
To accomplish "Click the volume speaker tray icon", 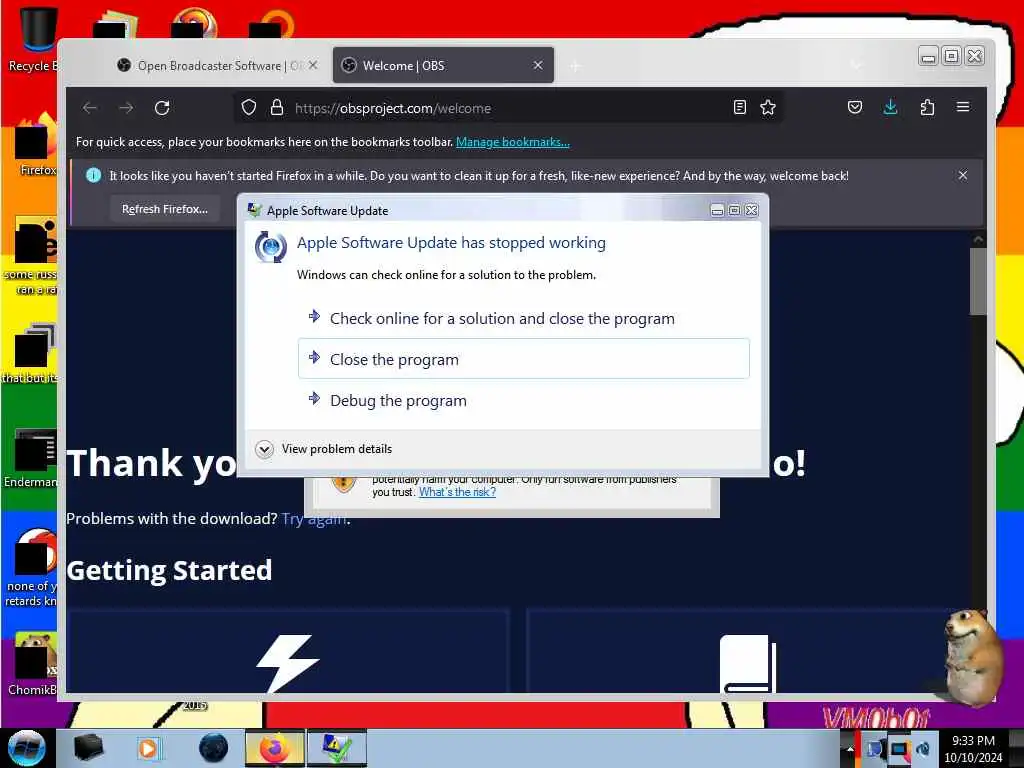I will [x=923, y=749].
